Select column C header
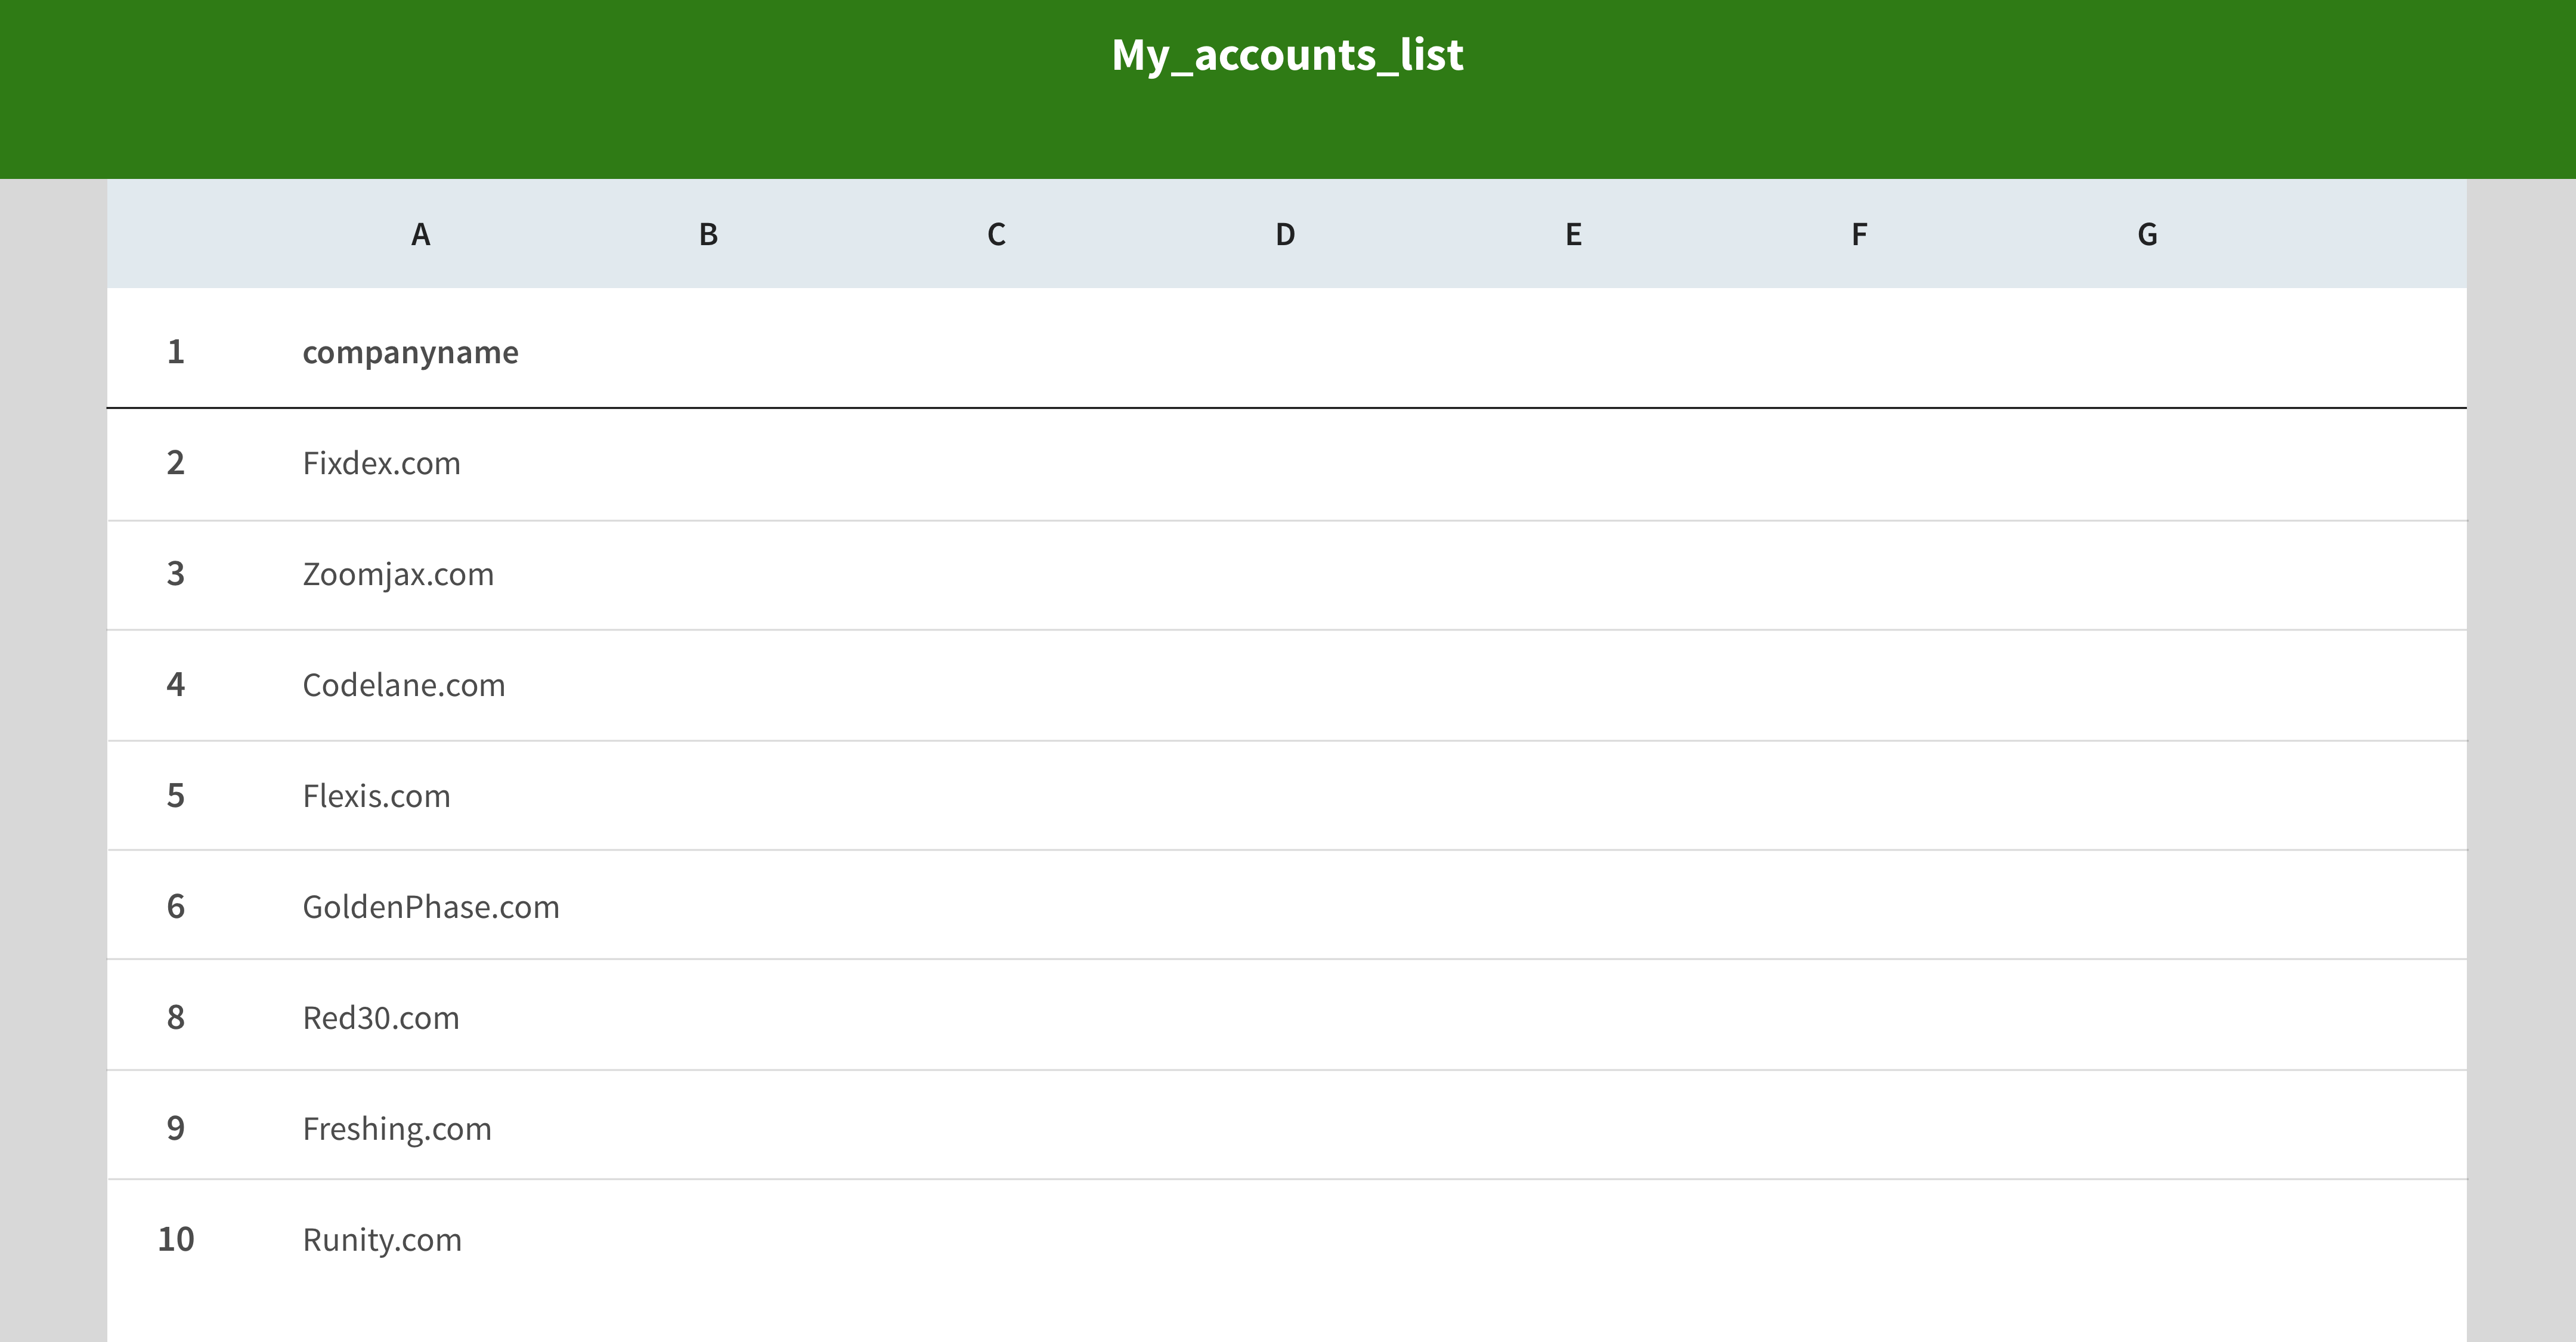 pyautogui.click(x=996, y=235)
